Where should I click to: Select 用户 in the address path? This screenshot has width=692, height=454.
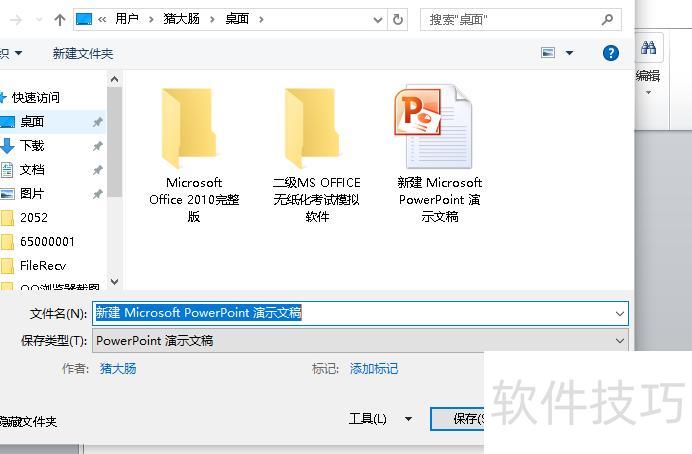click(127, 19)
